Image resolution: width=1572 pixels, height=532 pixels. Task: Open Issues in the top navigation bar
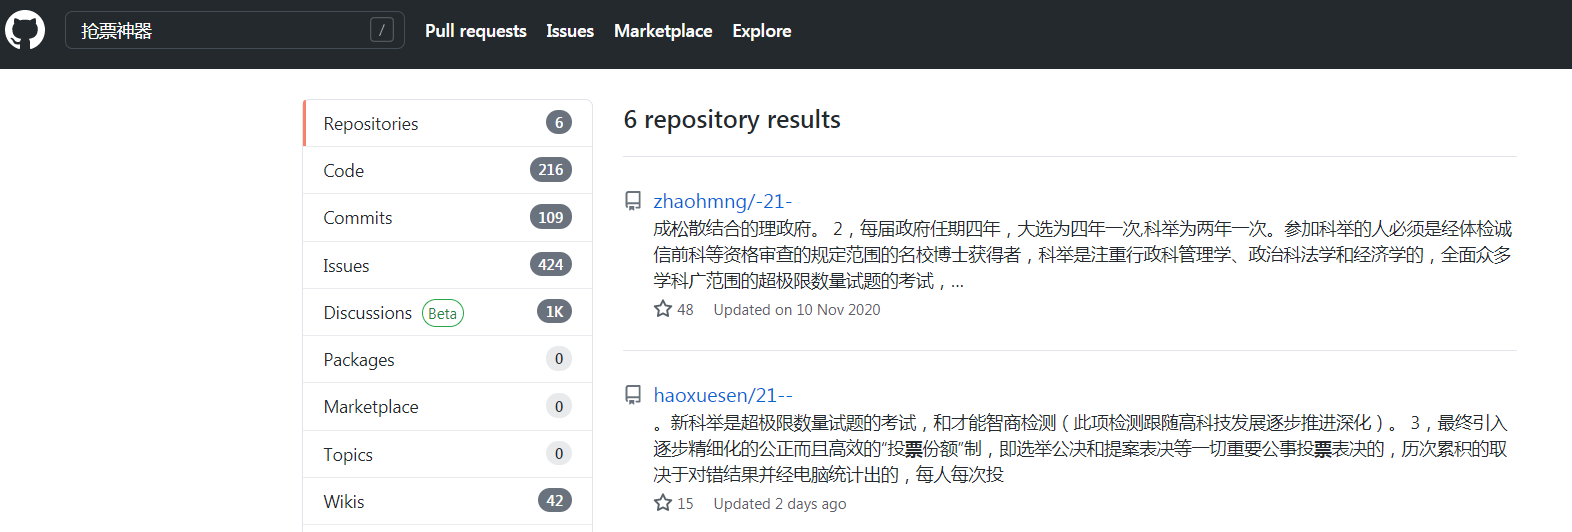[x=570, y=31]
